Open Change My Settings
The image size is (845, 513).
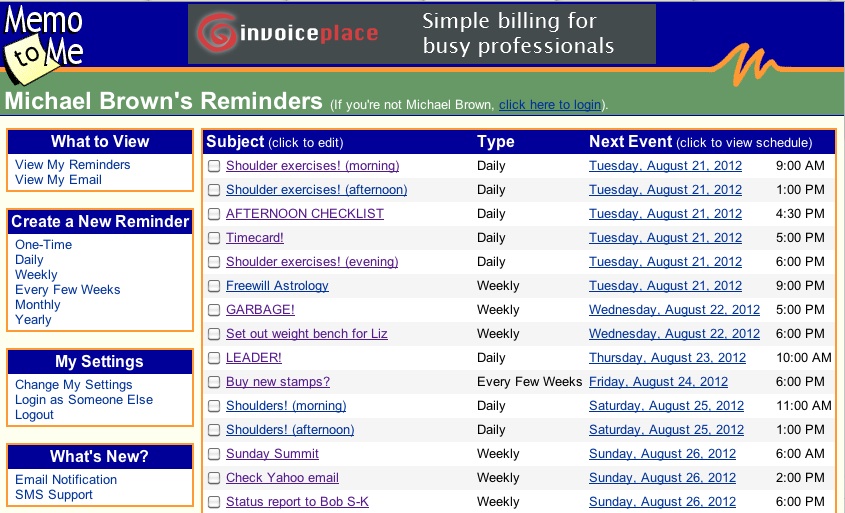73,385
